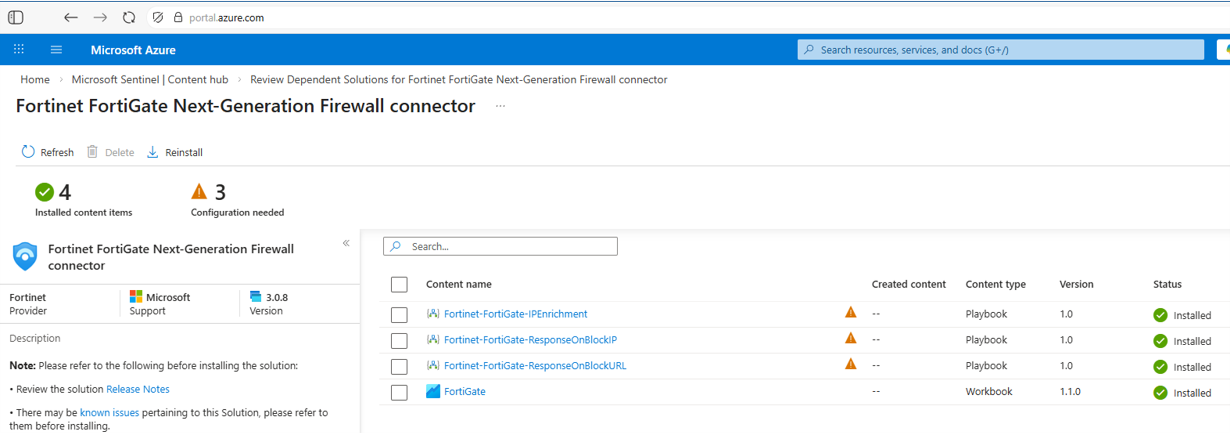1230x433 pixels.
Task: Open Review Dependent Solutions breadcrumb
Action: [458, 79]
